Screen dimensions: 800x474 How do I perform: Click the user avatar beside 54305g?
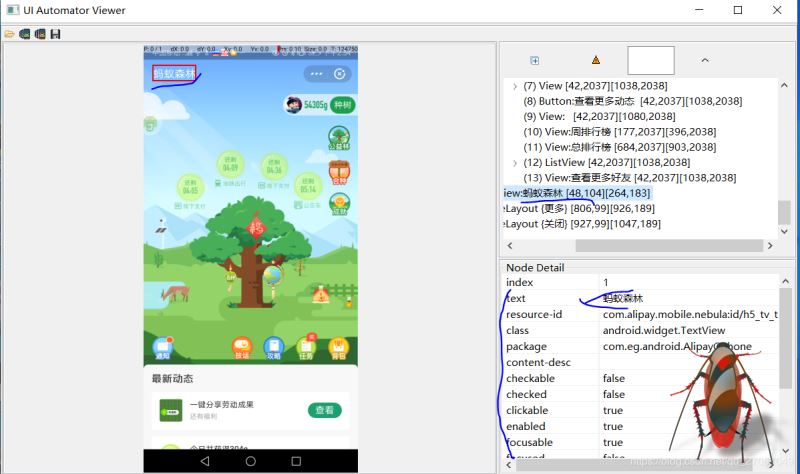[x=293, y=105]
